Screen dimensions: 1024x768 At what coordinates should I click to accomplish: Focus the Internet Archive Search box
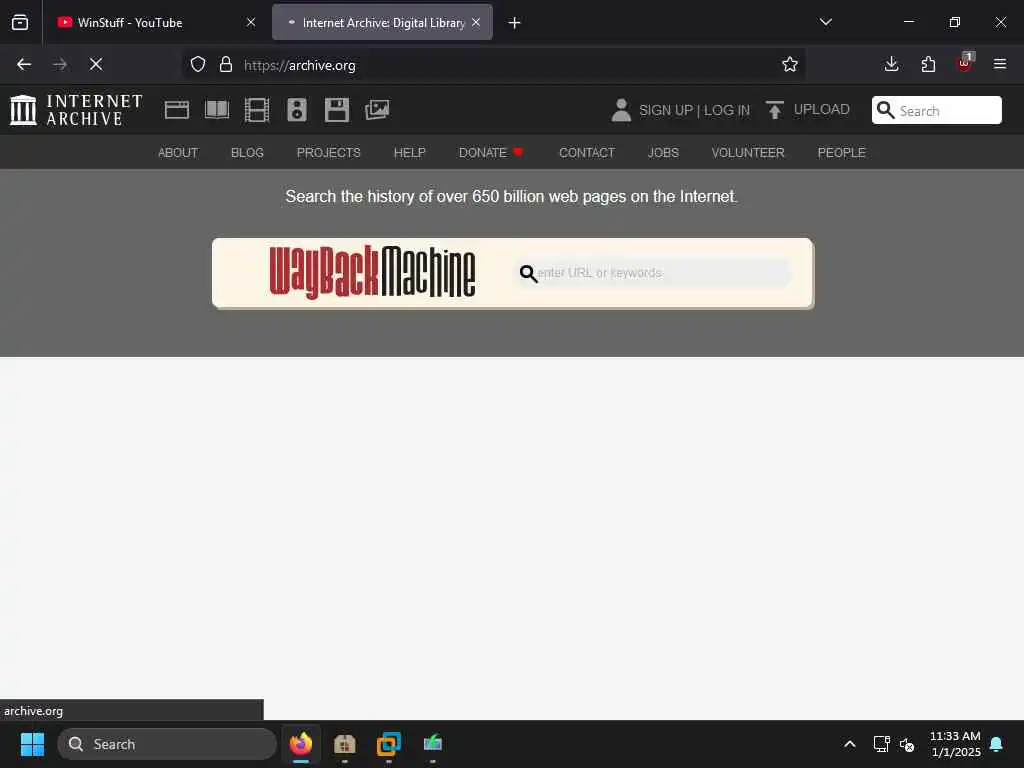(x=936, y=110)
